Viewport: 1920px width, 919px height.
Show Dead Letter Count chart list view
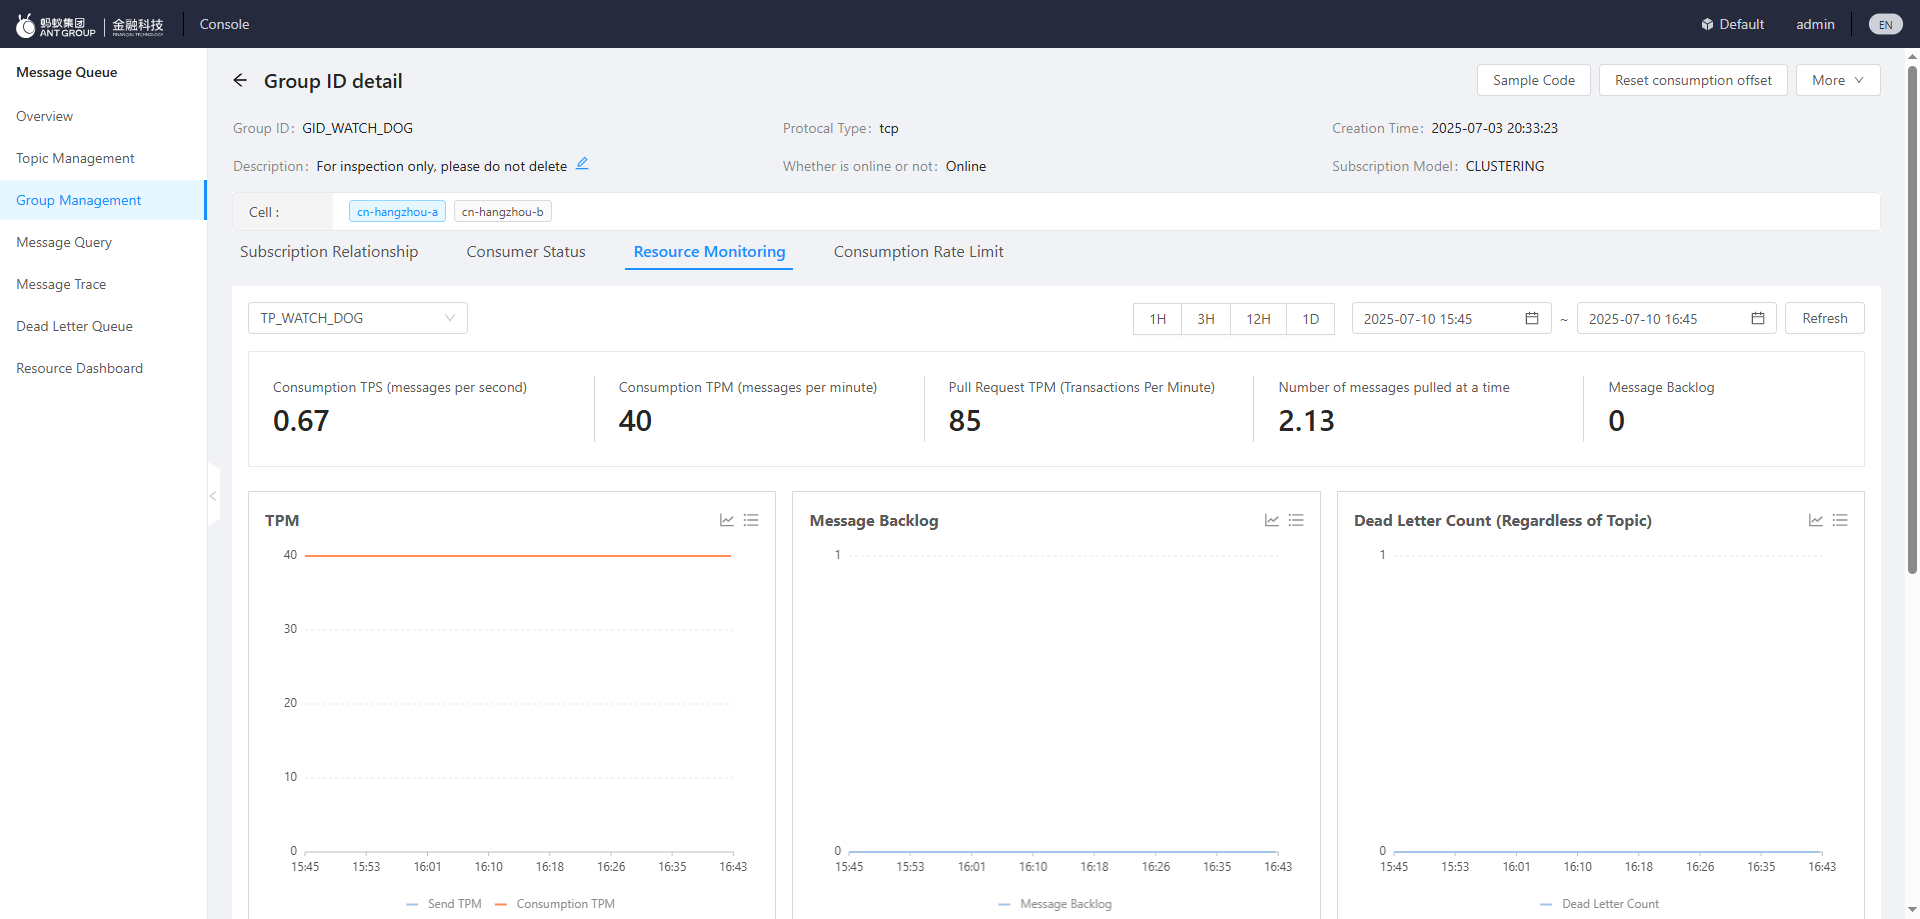click(1840, 520)
